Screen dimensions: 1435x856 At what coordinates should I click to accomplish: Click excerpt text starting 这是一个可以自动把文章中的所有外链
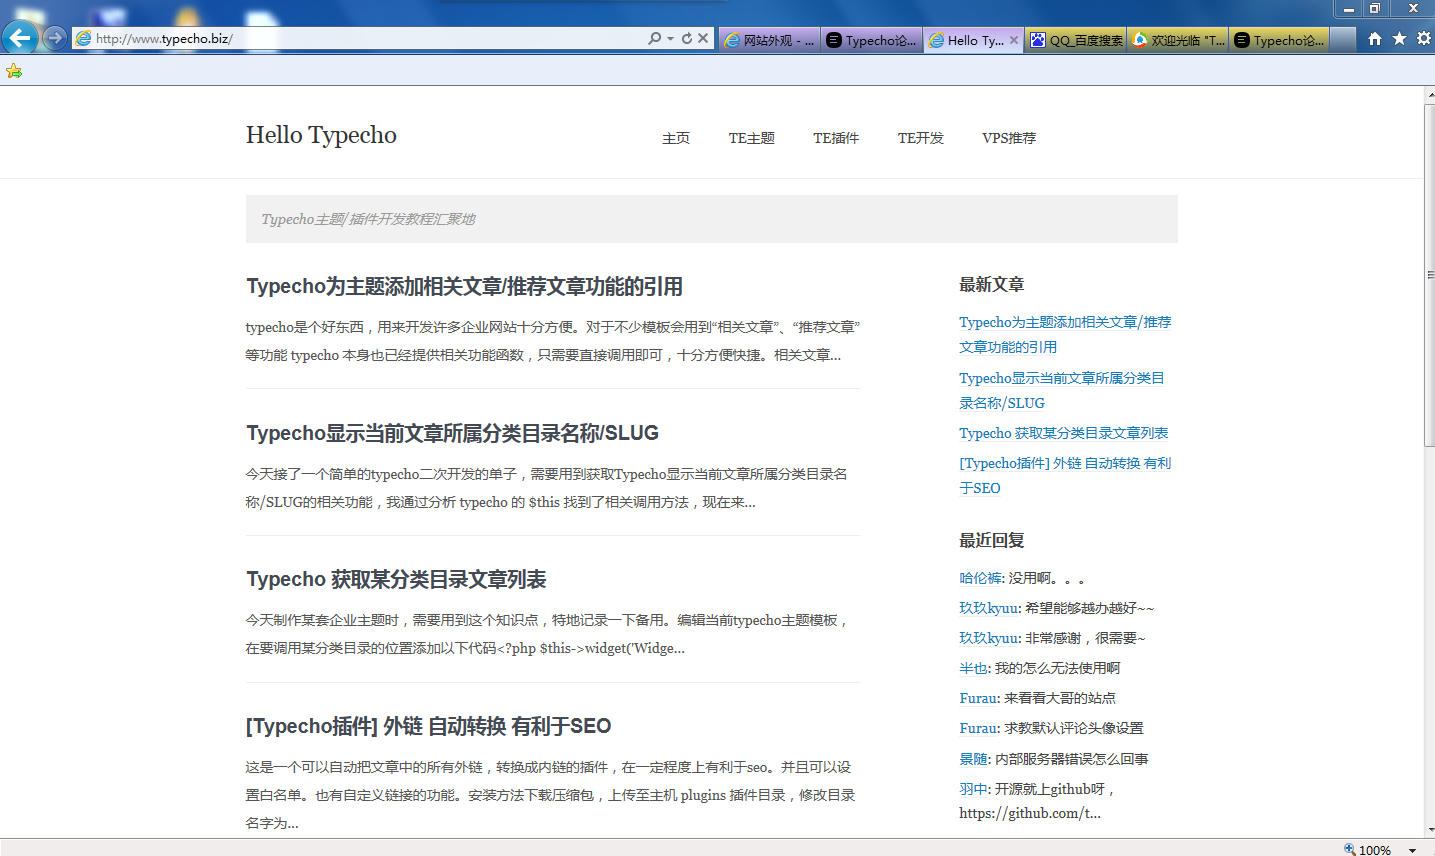pos(550,795)
